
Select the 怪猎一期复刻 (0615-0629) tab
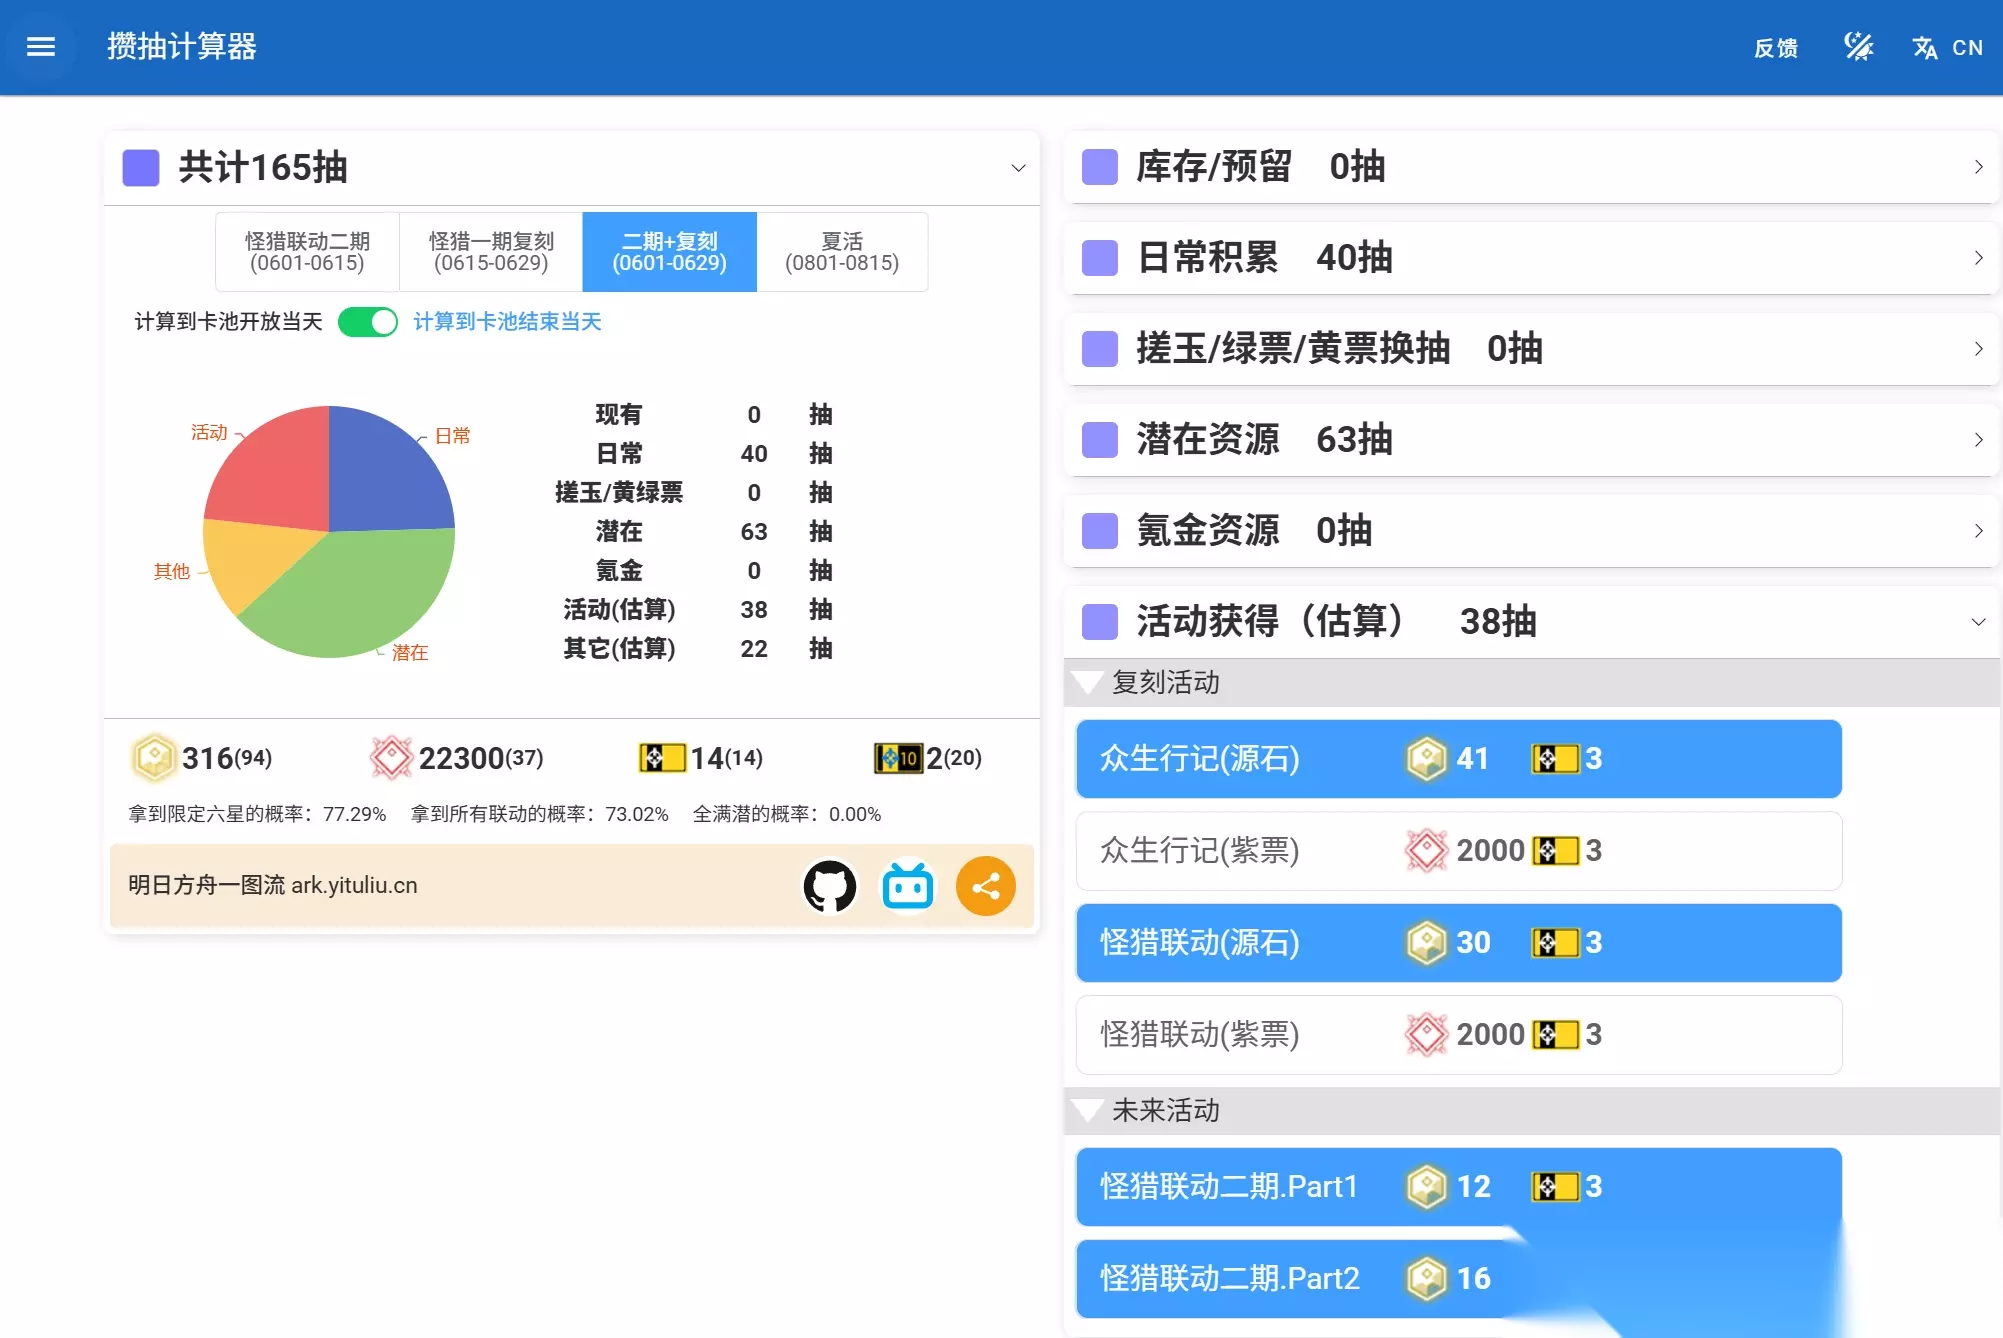(491, 252)
